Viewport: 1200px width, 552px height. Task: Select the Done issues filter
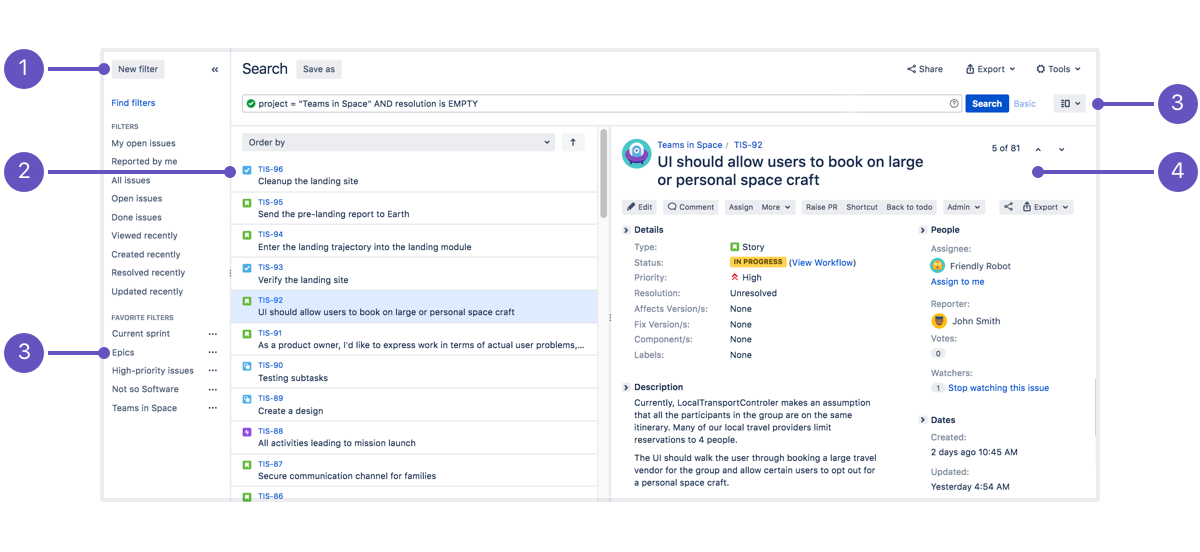click(136, 217)
